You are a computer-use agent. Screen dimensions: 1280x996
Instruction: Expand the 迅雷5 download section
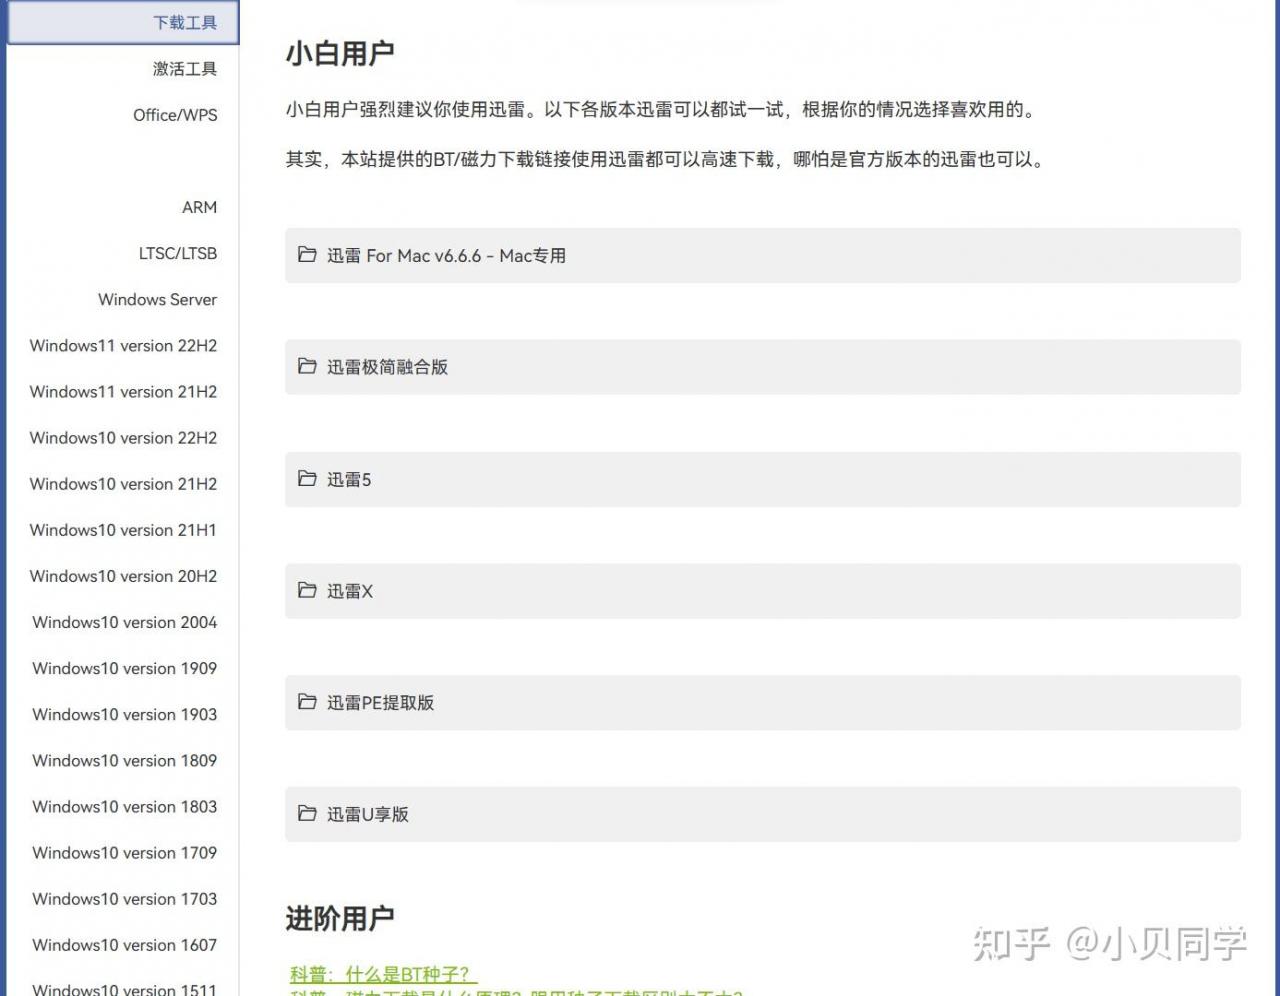763,479
